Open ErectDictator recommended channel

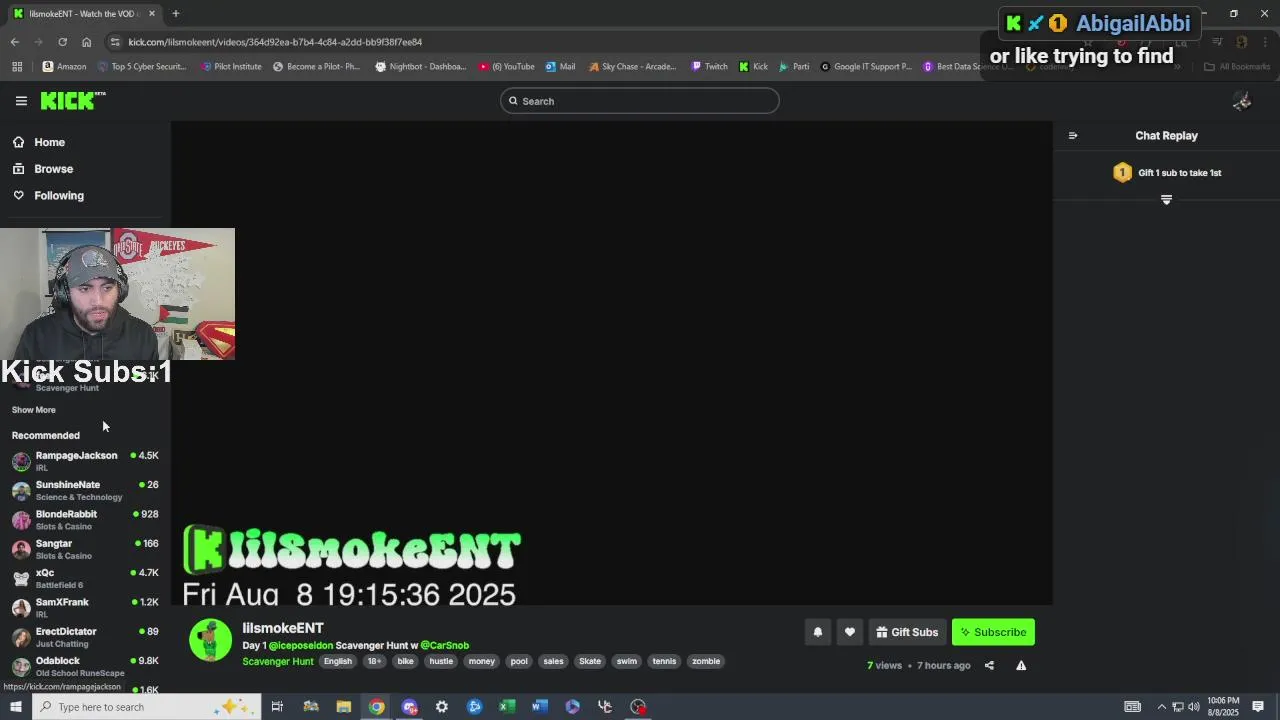(85, 637)
